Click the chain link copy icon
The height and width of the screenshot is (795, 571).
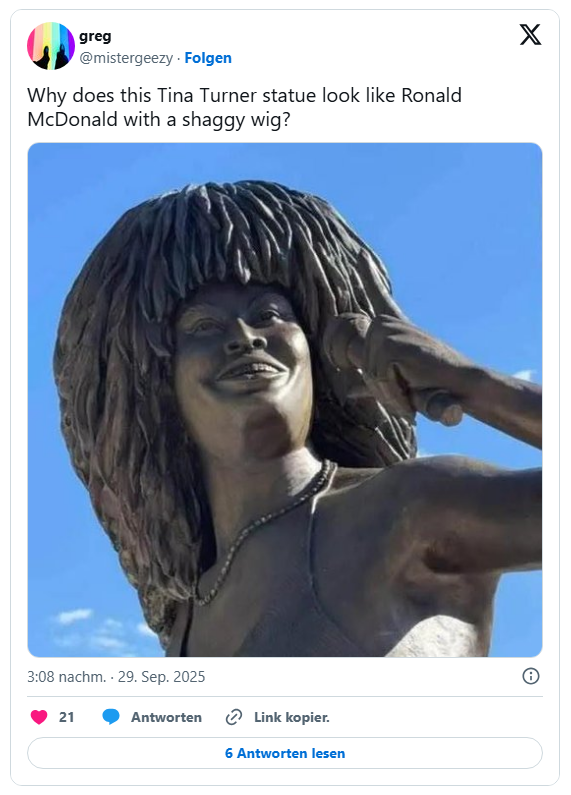[234, 717]
